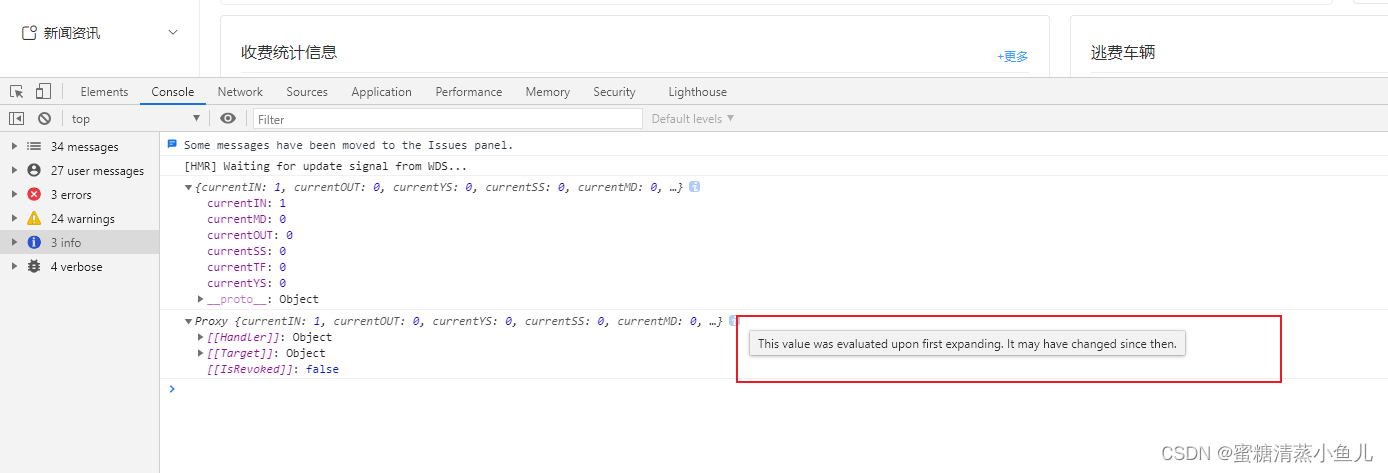Expand the [[Target]] Object entry
Image resolution: width=1388 pixels, height=473 pixels.
click(201, 353)
